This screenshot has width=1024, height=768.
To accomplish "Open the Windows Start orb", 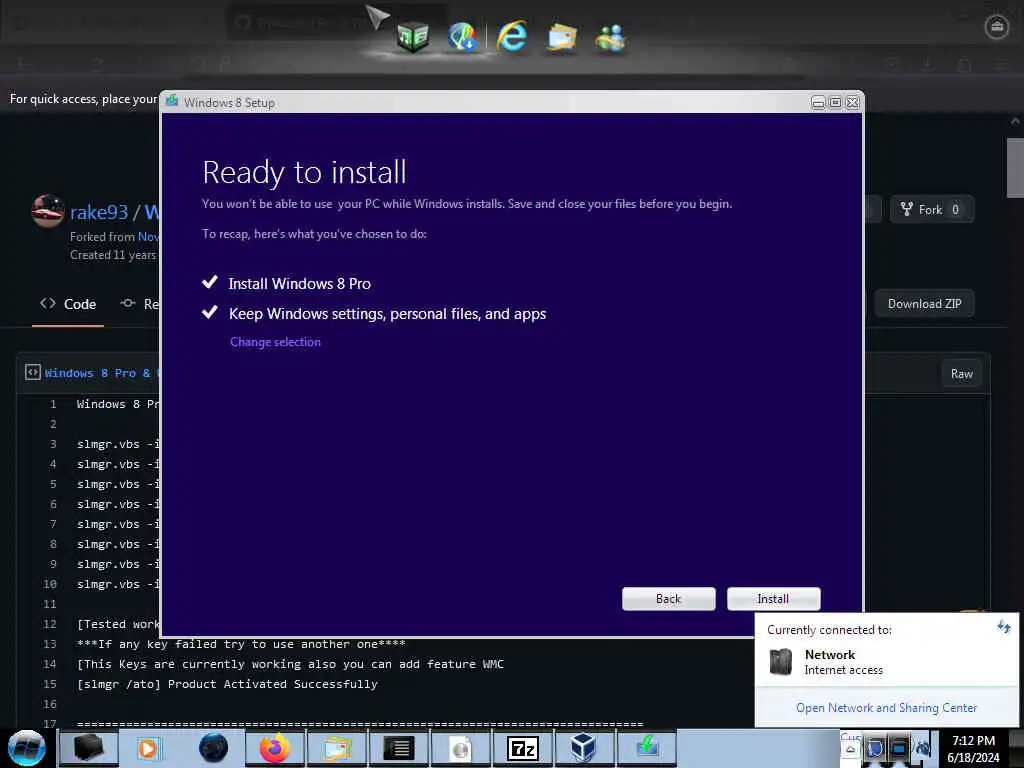I will (x=27, y=748).
